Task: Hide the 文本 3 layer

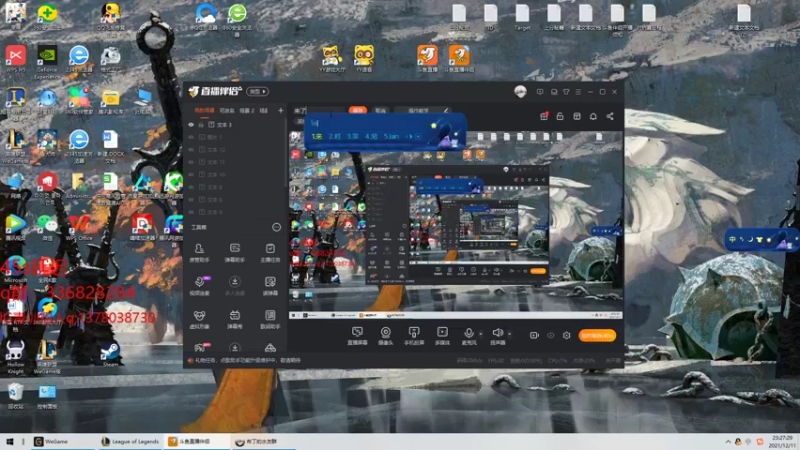Action: click(191, 124)
